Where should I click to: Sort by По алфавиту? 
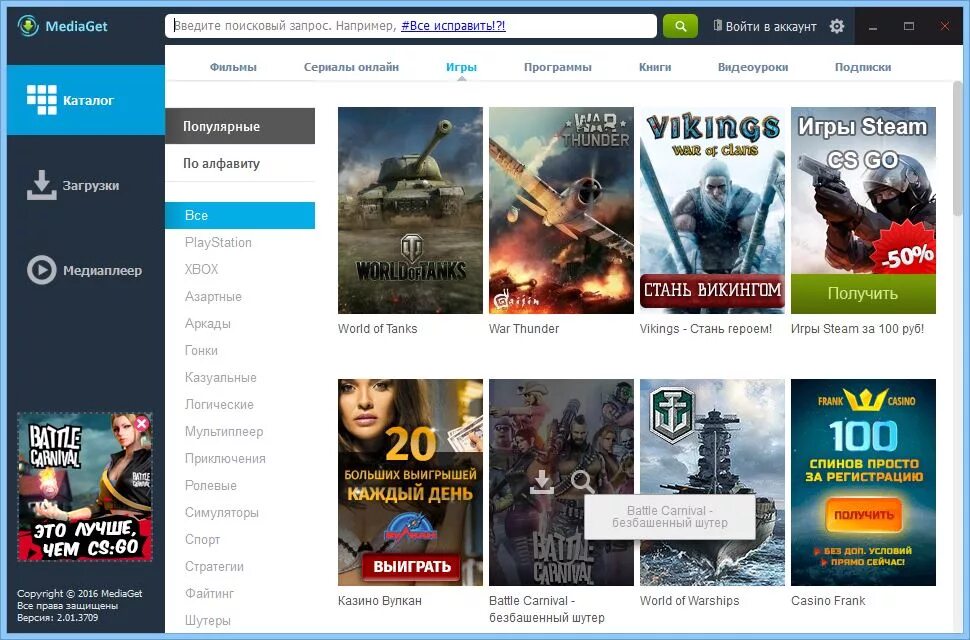240,163
